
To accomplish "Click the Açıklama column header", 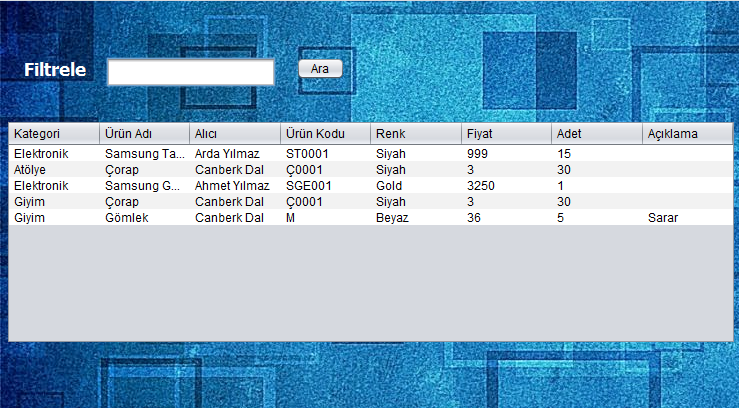I will coord(686,134).
